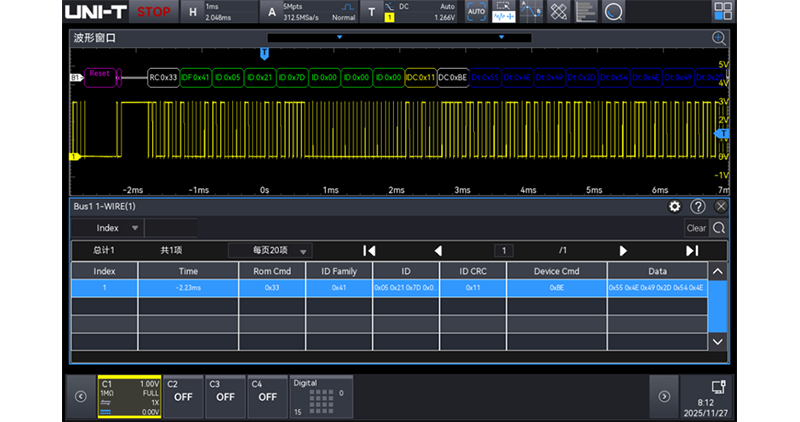Click the table scroll up arrow
This screenshot has width=800, height=422.
click(x=718, y=271)
